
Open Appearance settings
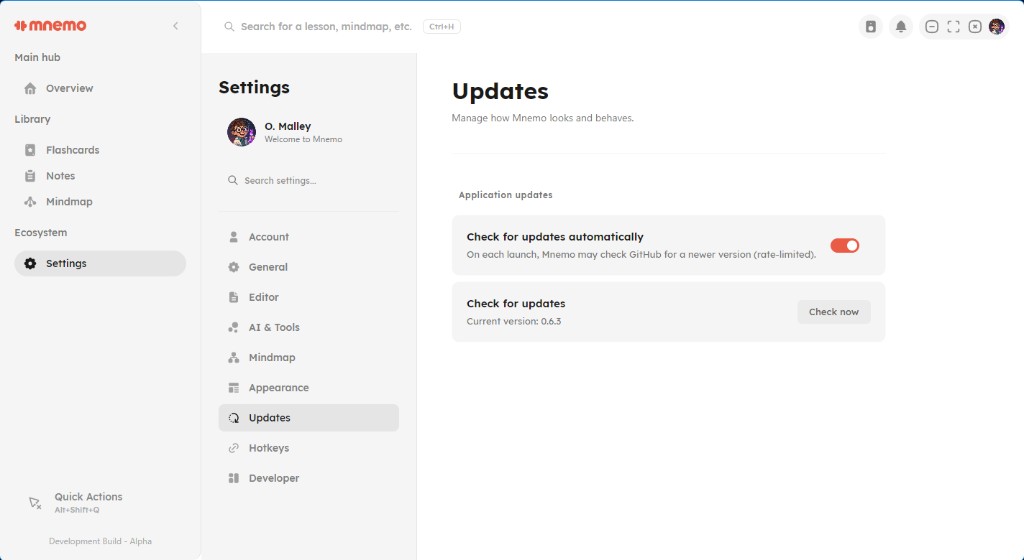[309, 388]
